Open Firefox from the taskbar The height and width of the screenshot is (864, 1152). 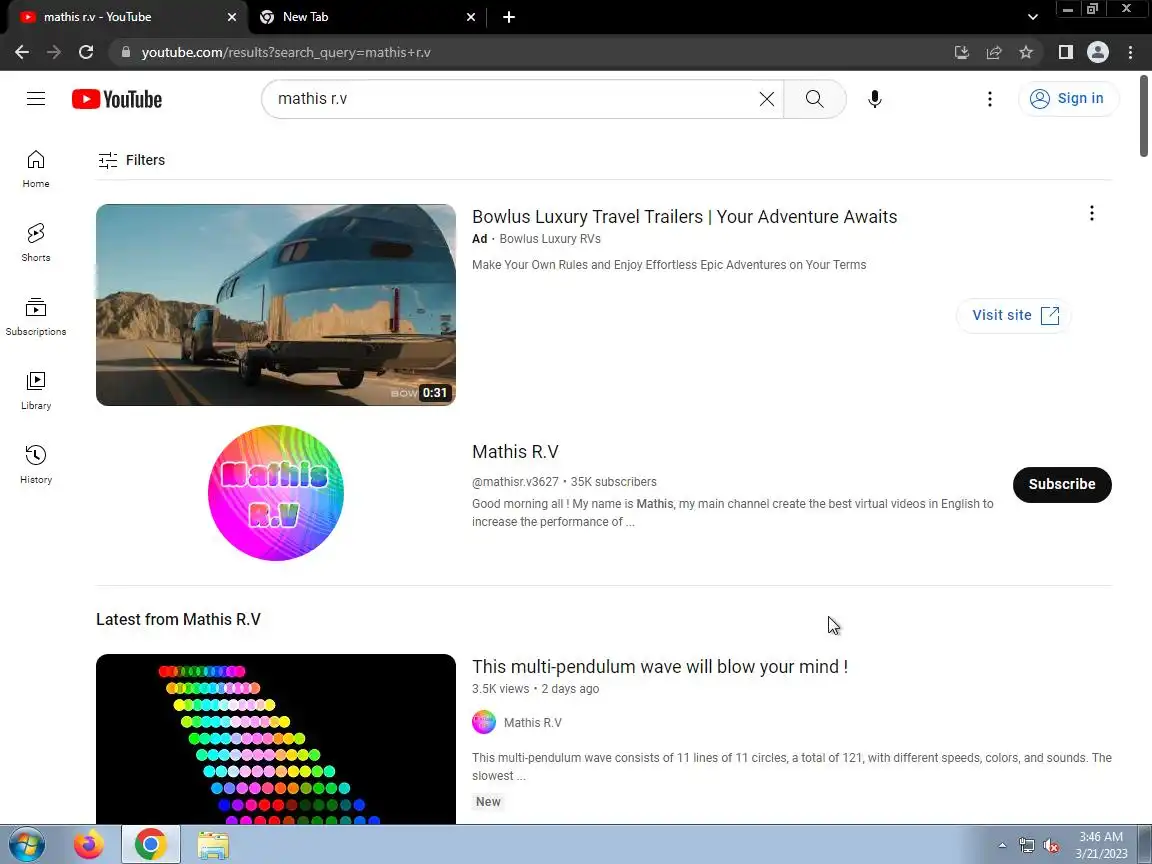(89, 845)
